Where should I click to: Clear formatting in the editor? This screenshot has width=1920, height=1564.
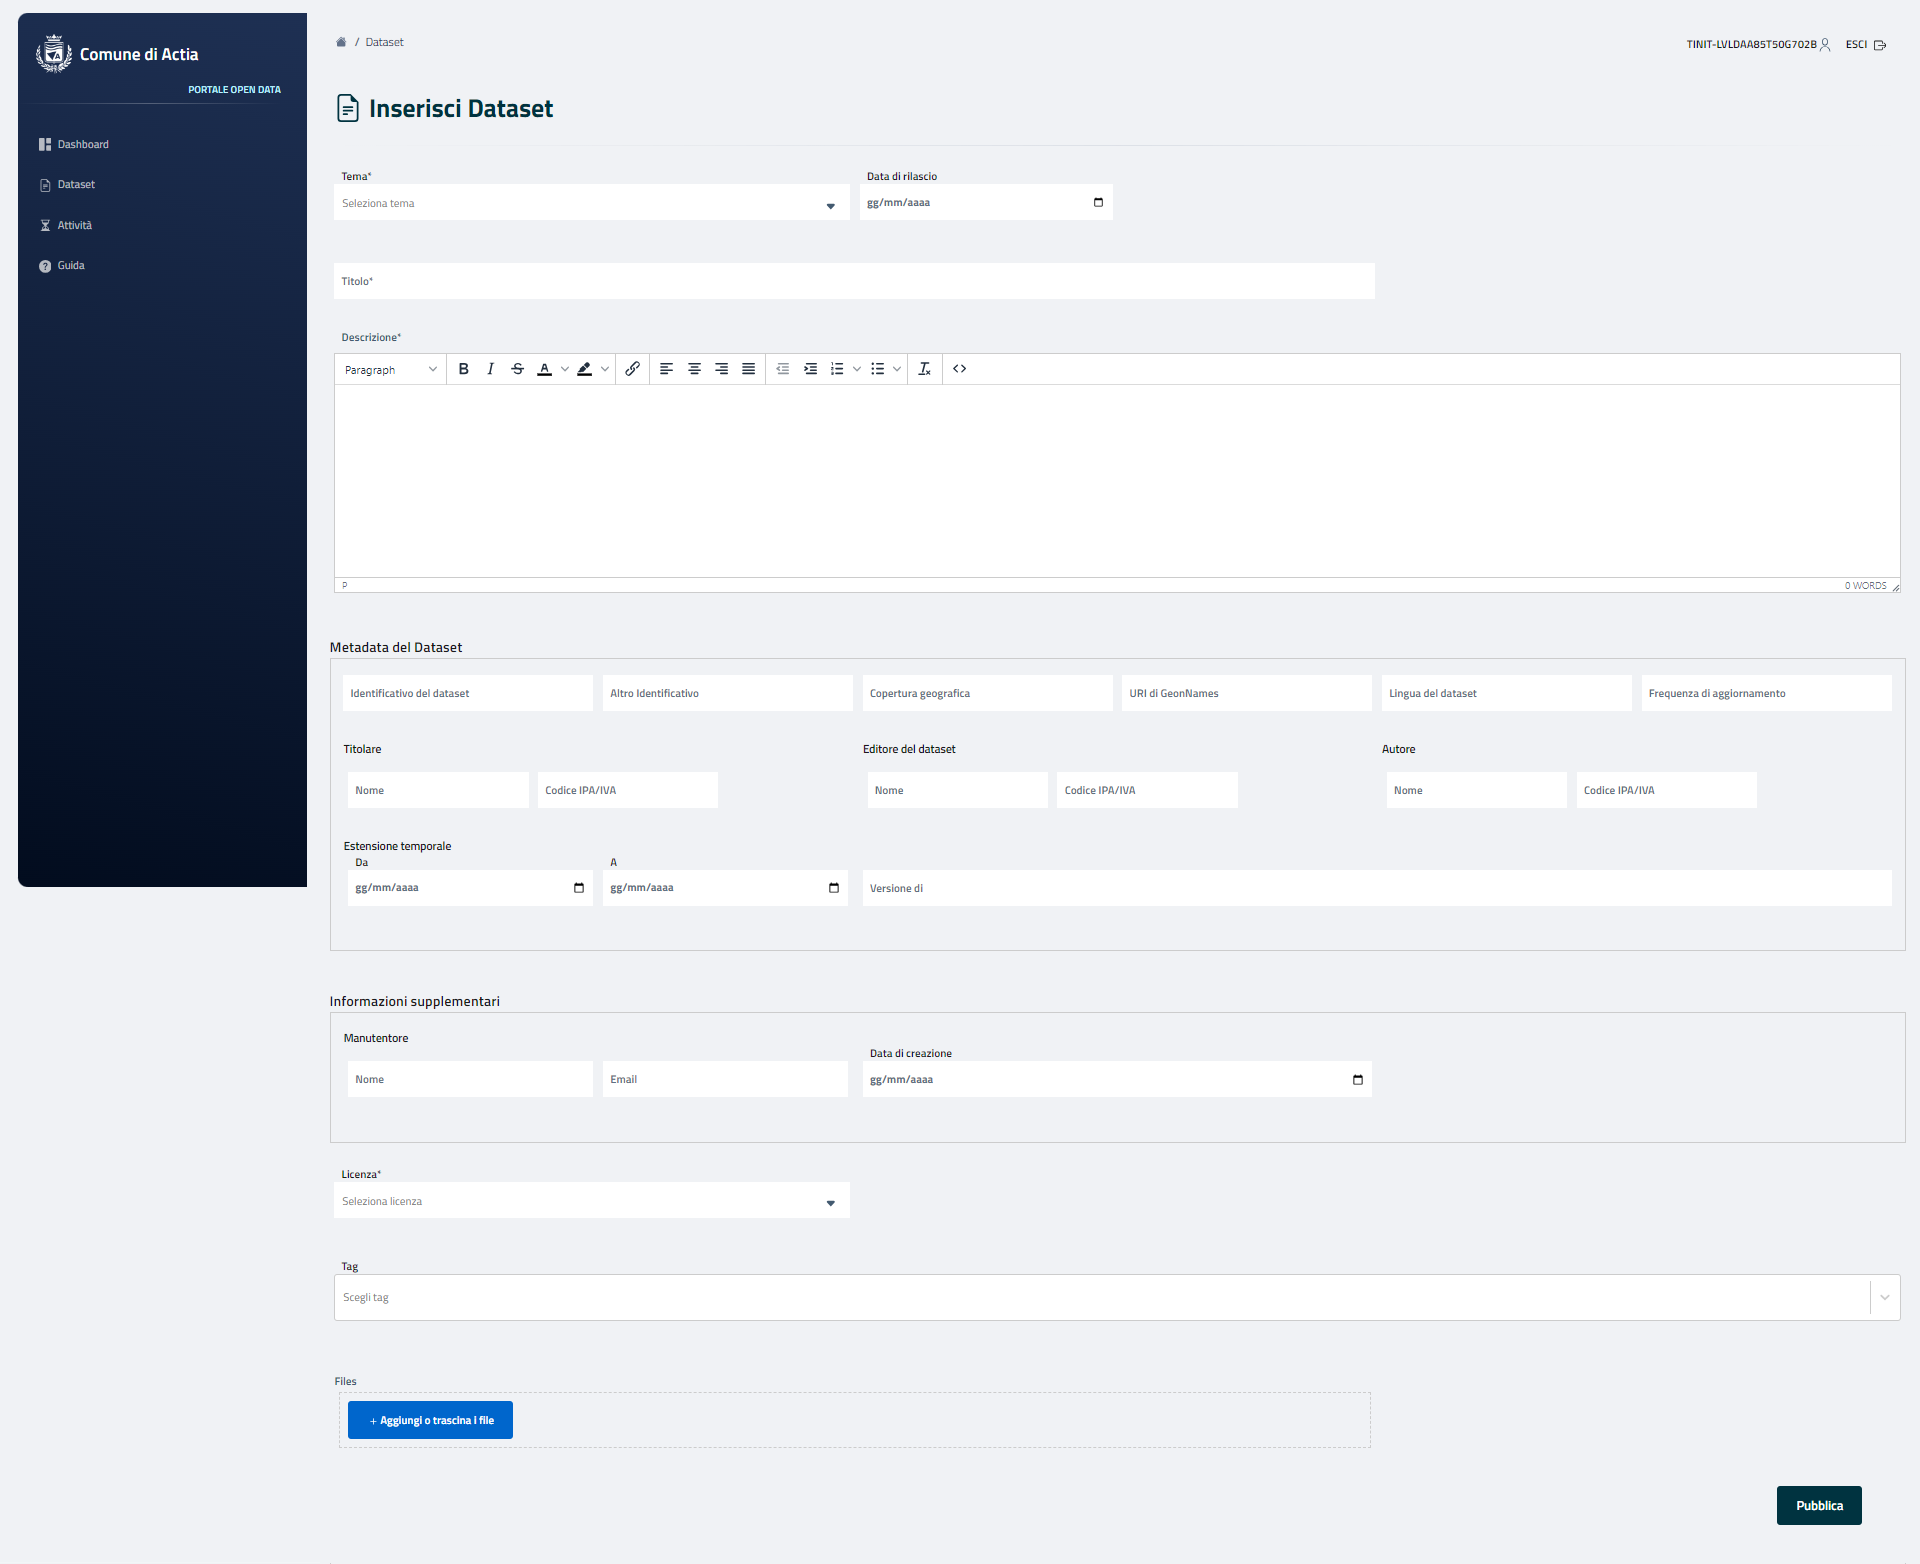[924, 369]
